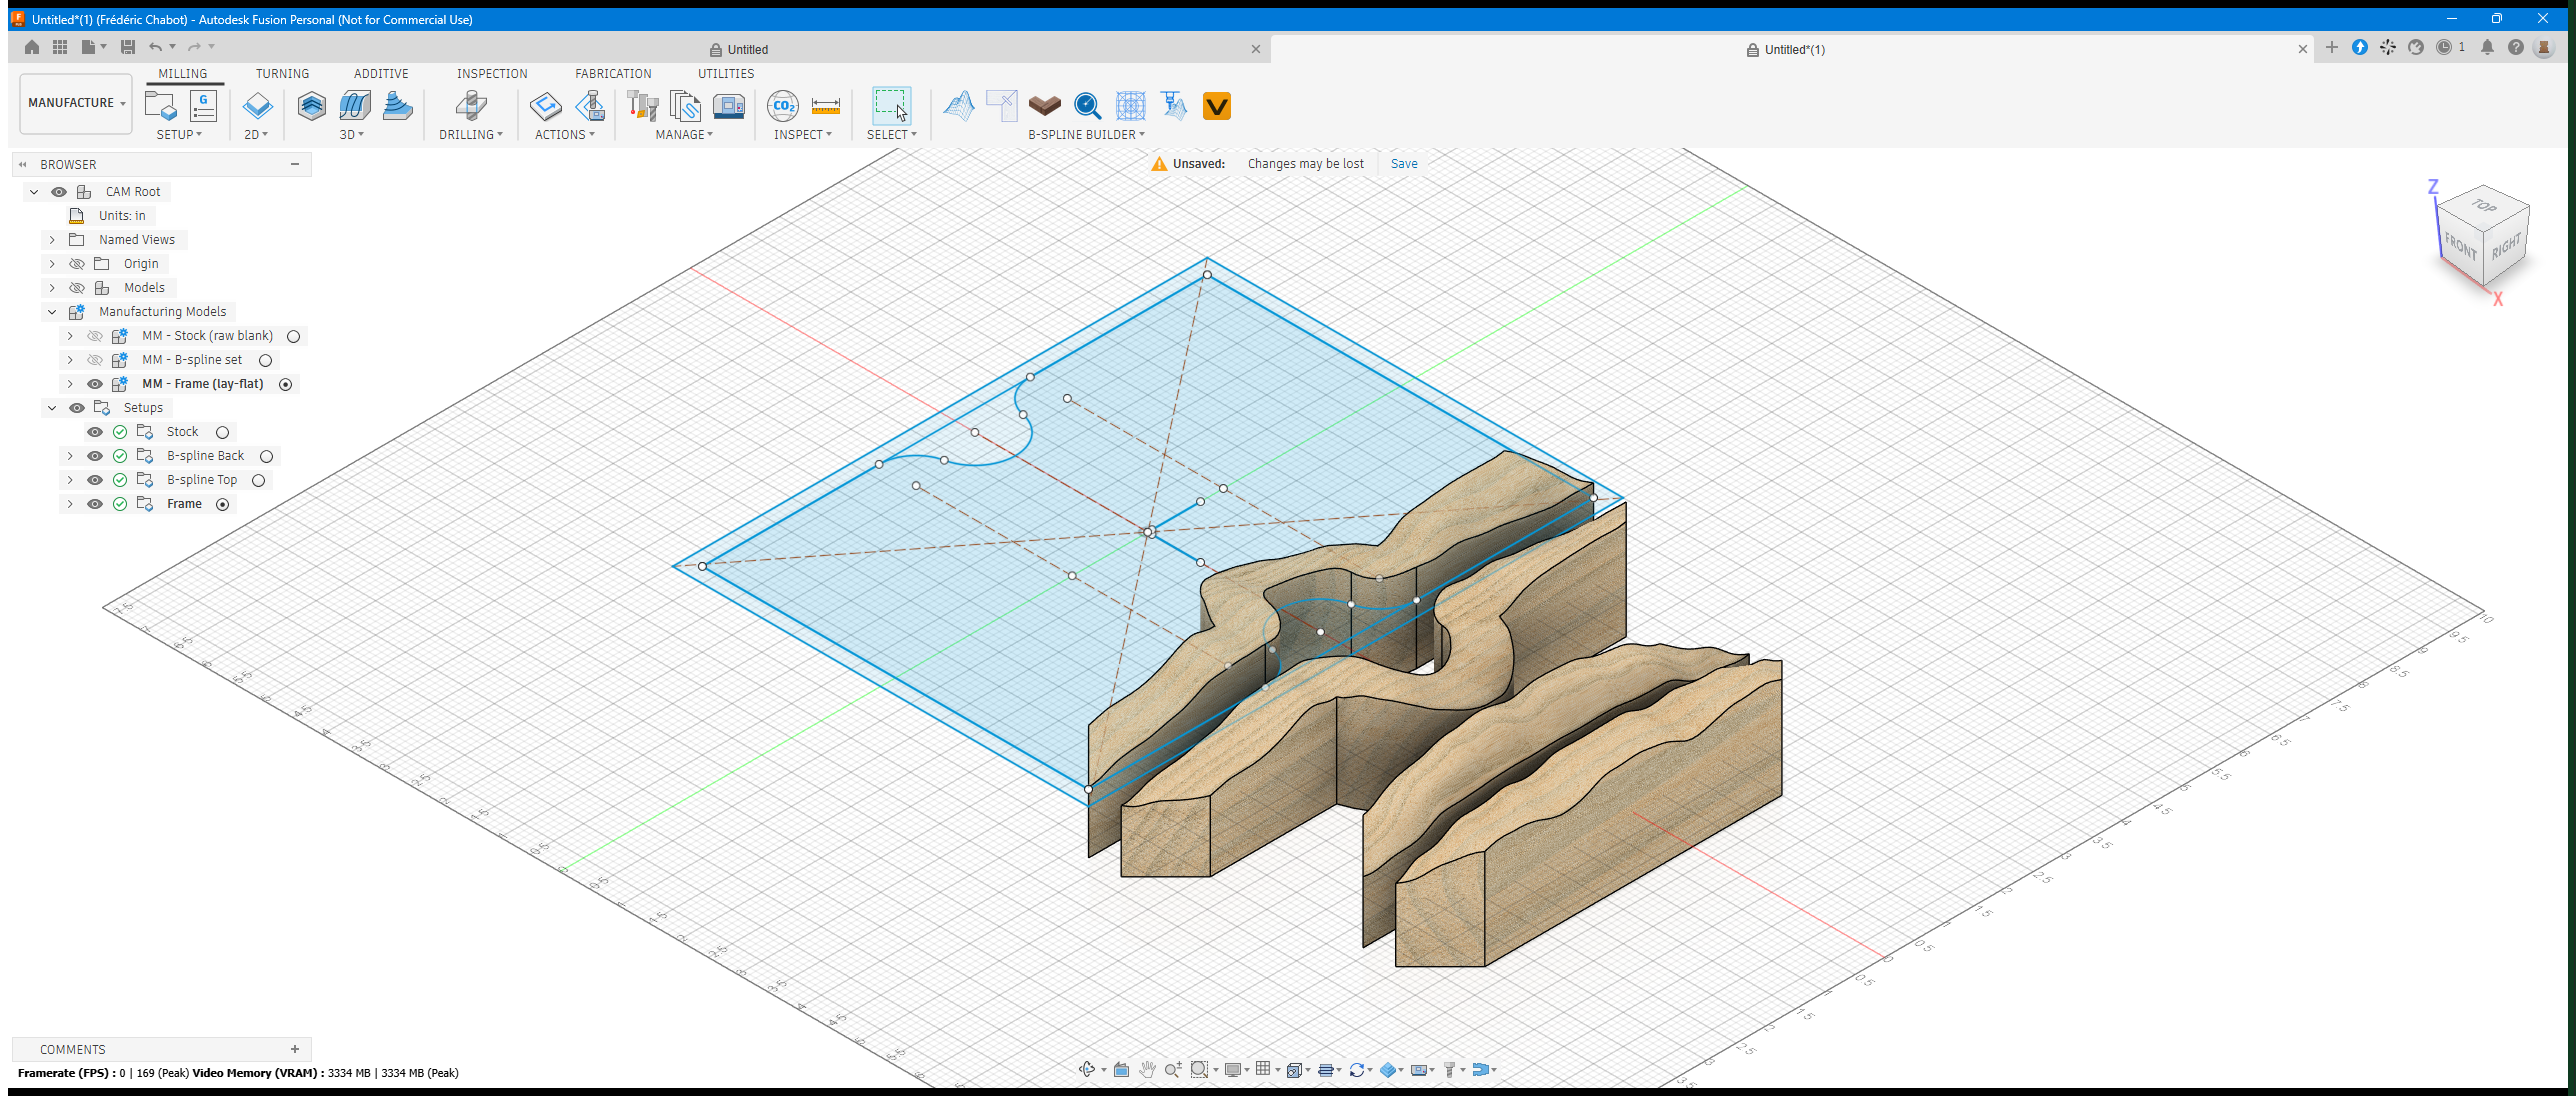Collapse the Manufacturing Models node
The image size is (2576, 1096).
click(x=52, y=312)
